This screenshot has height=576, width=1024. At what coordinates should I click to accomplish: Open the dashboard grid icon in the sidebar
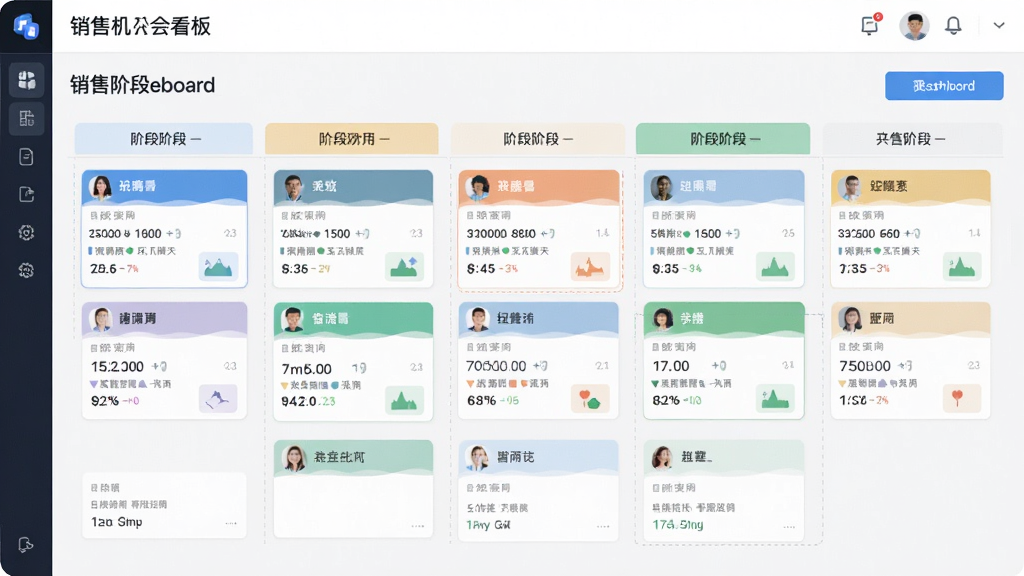coord(27,80)
